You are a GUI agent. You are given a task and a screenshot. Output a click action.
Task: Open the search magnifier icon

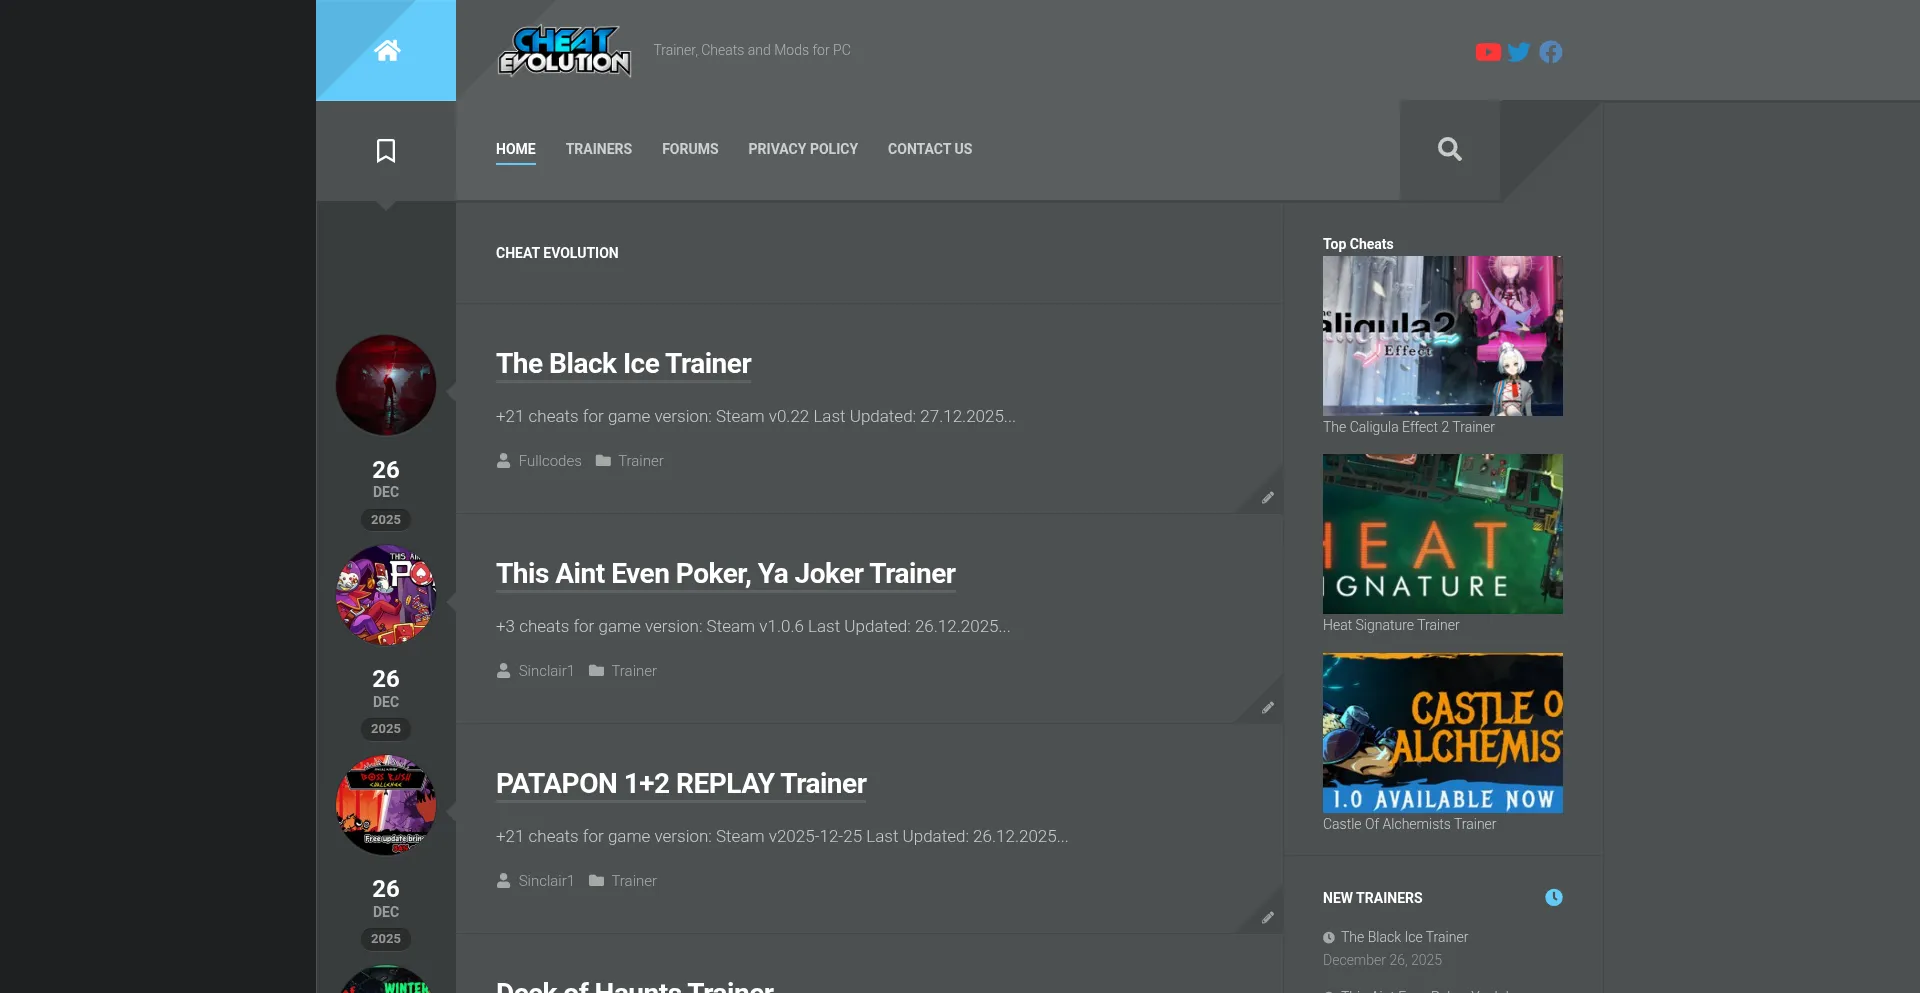pyautogui.click(x=1449, y=150)
